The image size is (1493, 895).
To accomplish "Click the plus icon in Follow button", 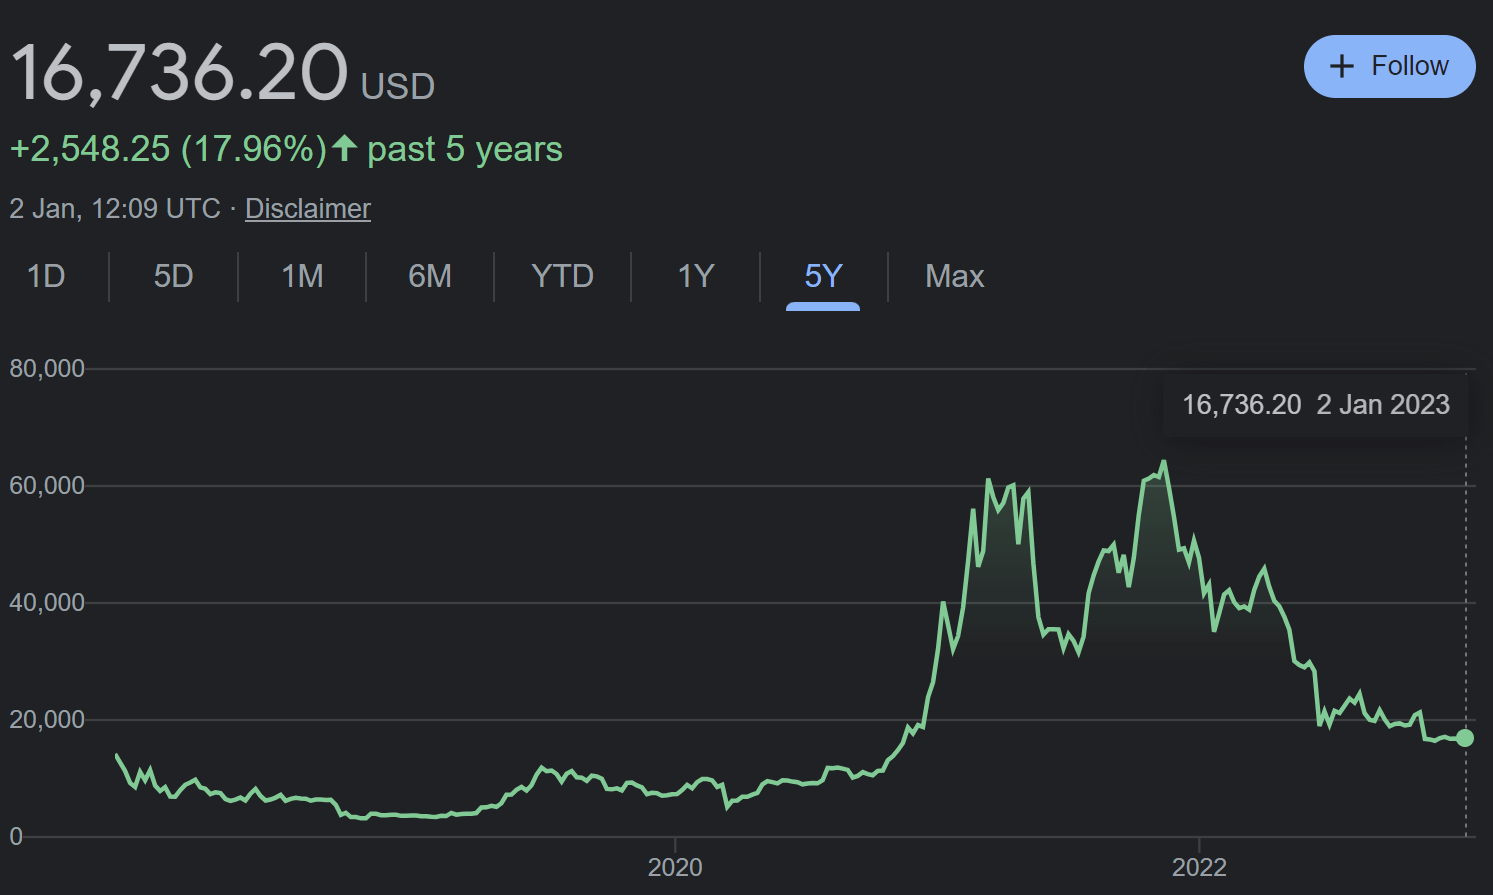I will pos(1341,66).
